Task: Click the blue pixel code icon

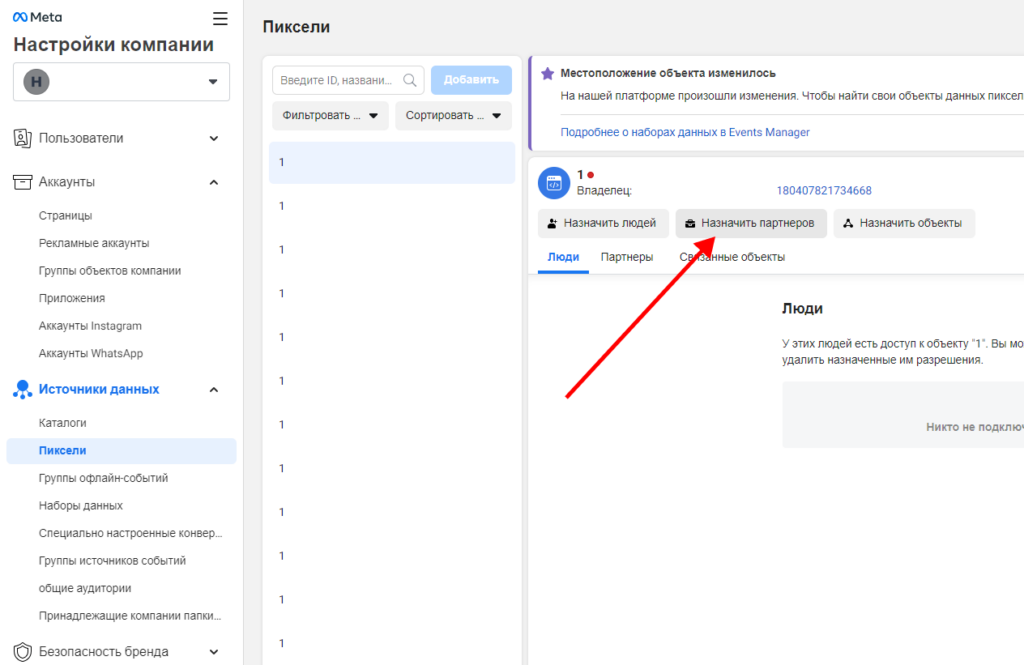Action: click(553, 183)
